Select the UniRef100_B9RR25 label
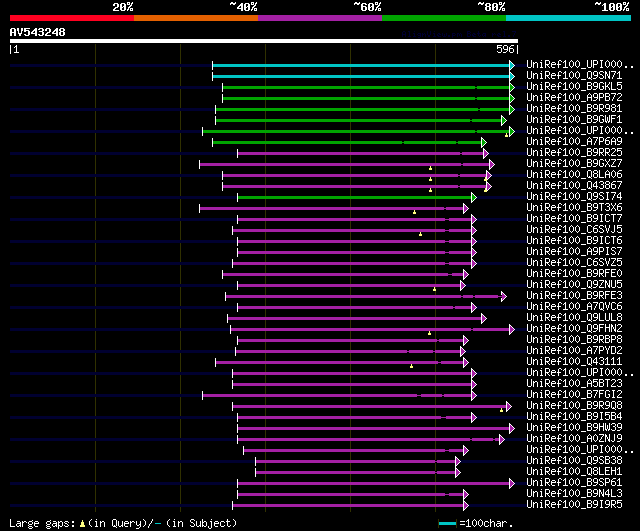Screen dimensions: 640x531 574,153
